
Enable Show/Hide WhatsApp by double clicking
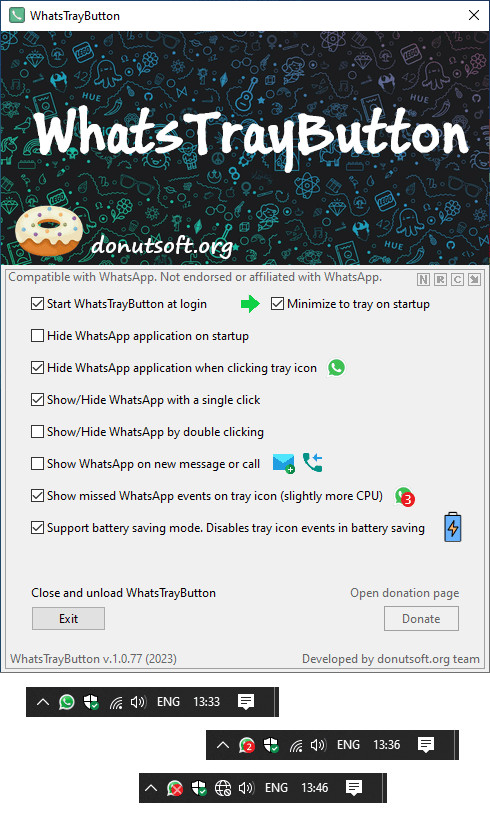pos(37,432)
